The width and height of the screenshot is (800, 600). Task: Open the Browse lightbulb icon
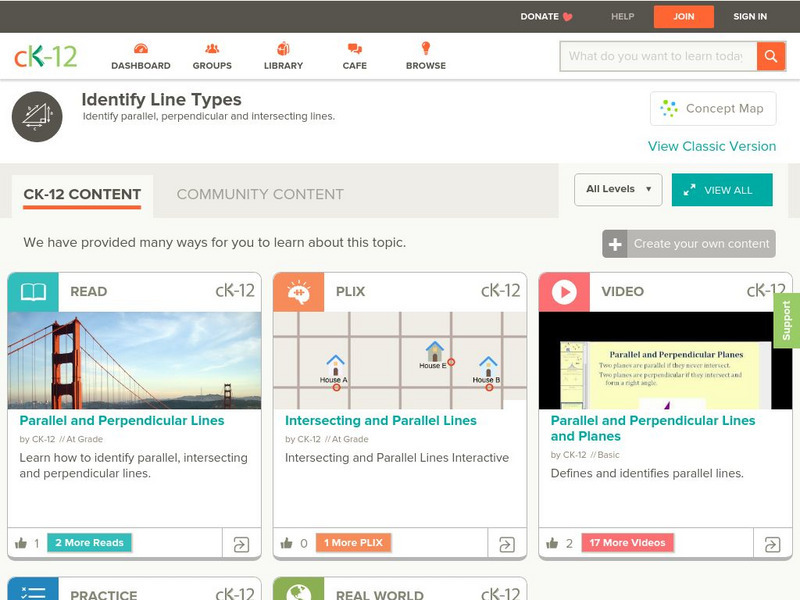pyautogui.click(x=426, y=48)
